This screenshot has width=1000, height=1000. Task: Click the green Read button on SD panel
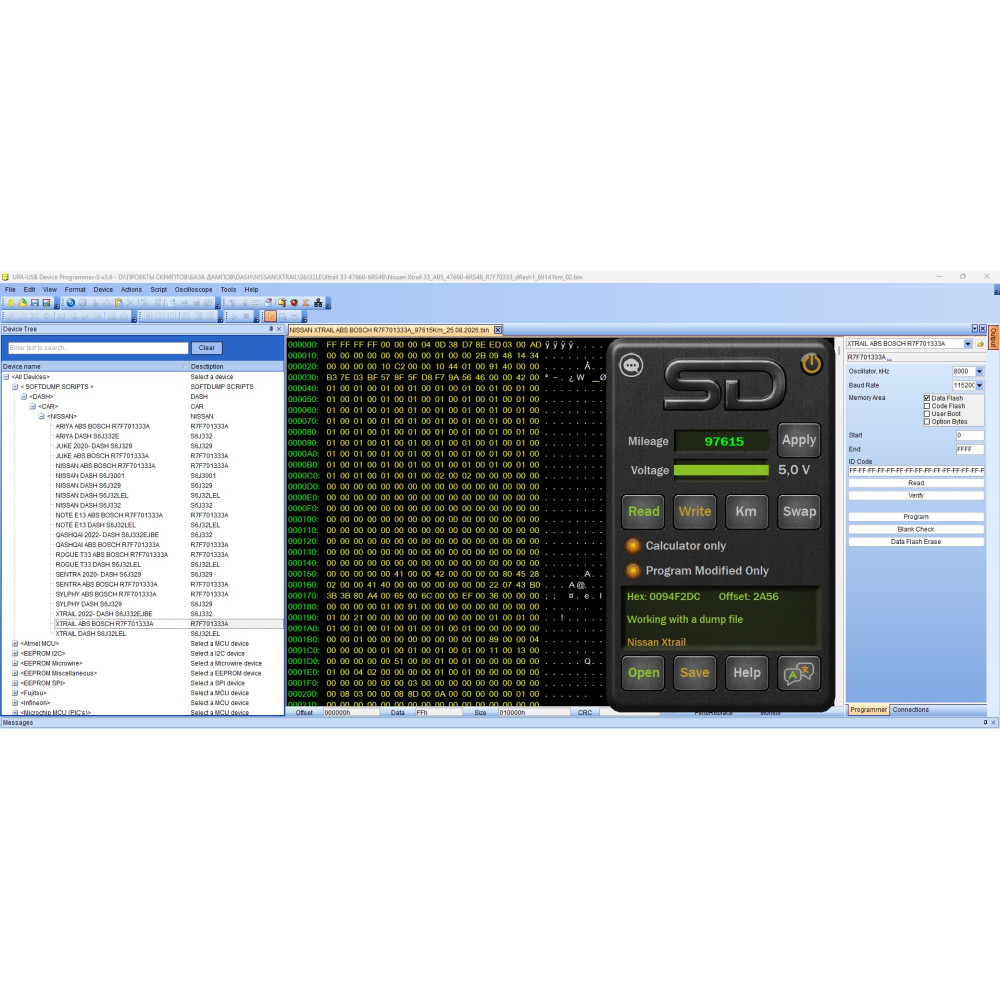pyautogui.click(x=643, y=511)
